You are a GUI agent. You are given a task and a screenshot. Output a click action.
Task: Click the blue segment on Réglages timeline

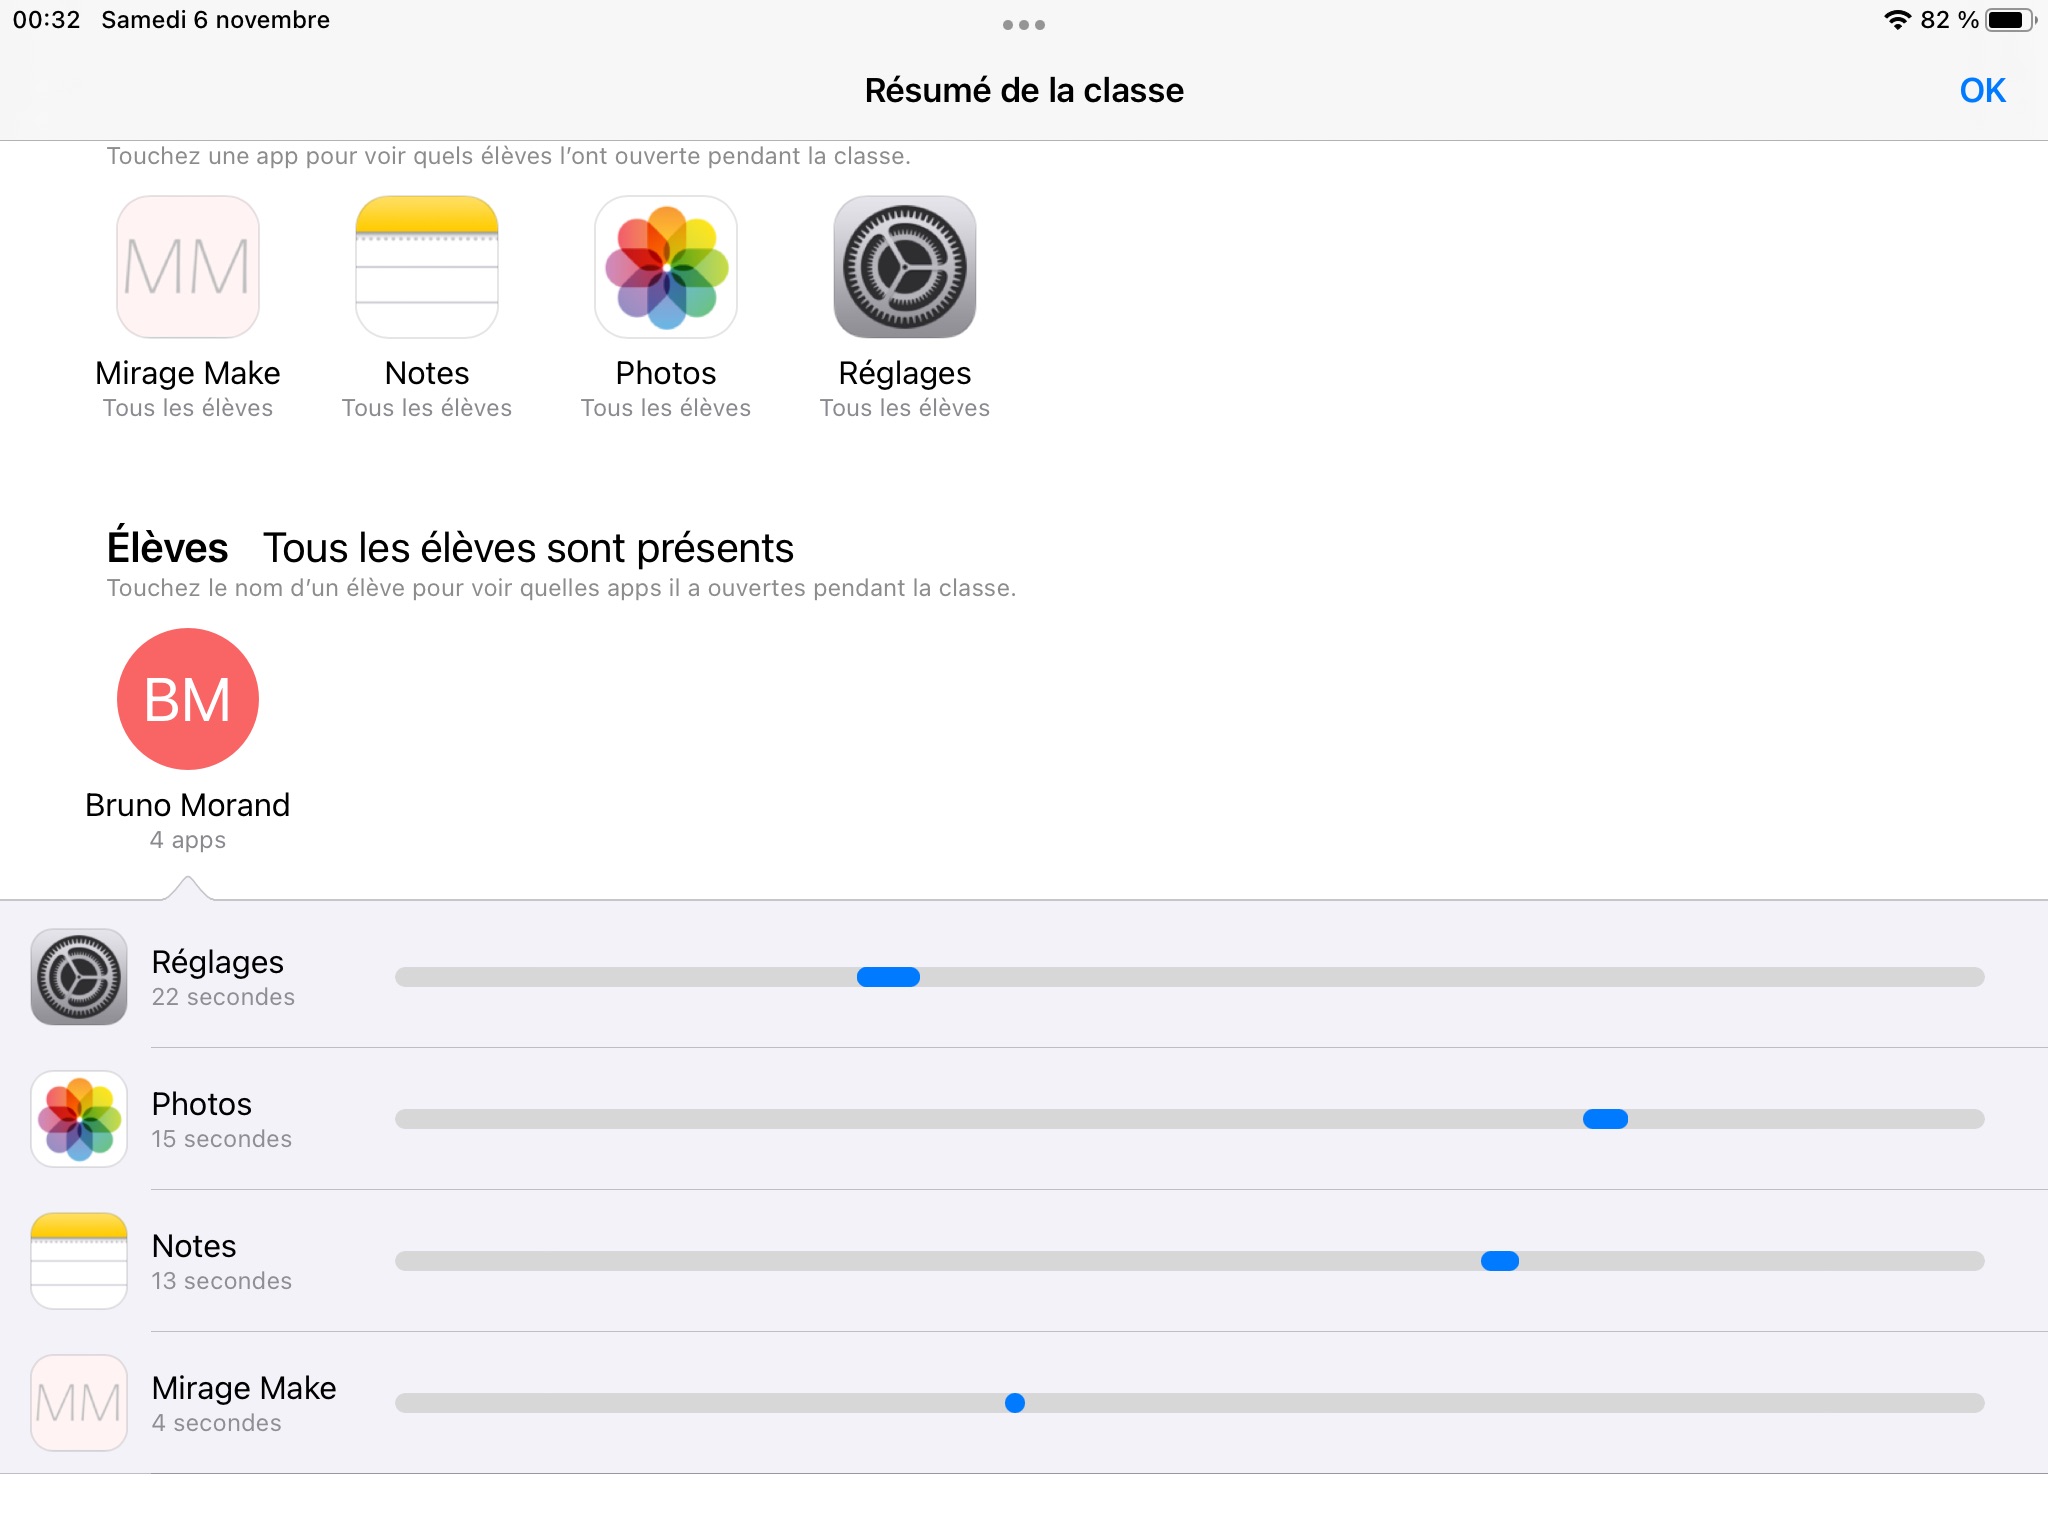[888, 977]
